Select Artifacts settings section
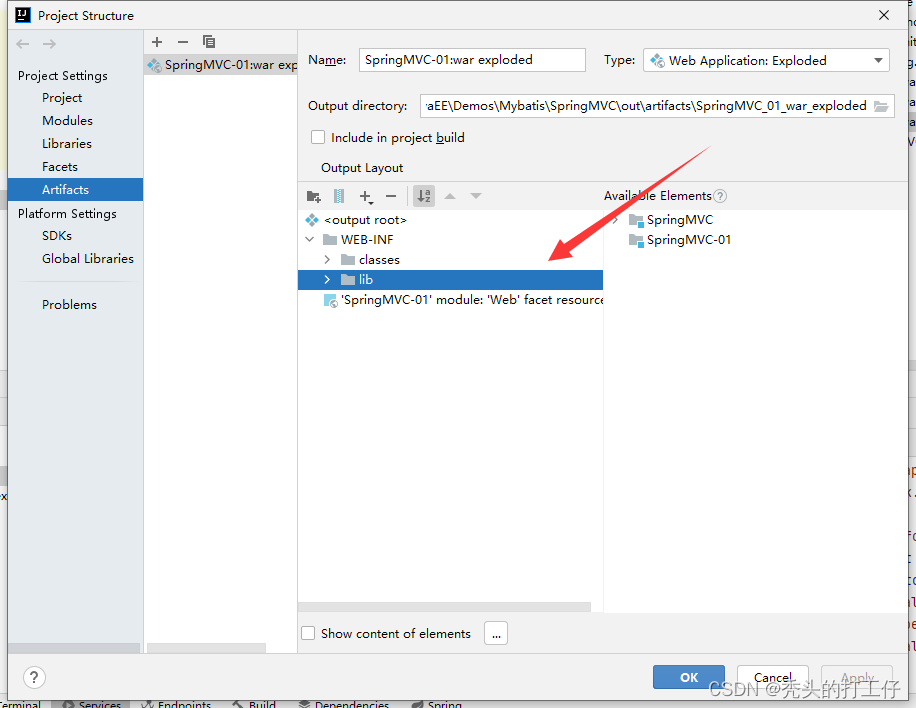The image size is (916, 708). 75,189
